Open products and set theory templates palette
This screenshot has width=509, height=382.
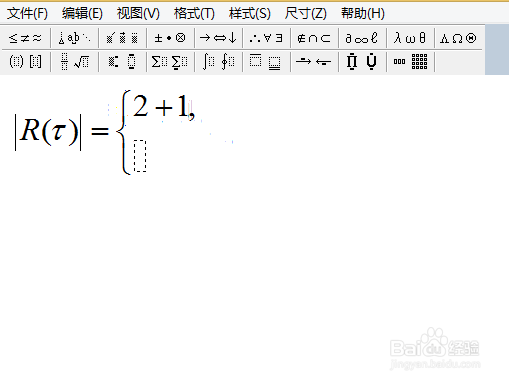[362, 62]
